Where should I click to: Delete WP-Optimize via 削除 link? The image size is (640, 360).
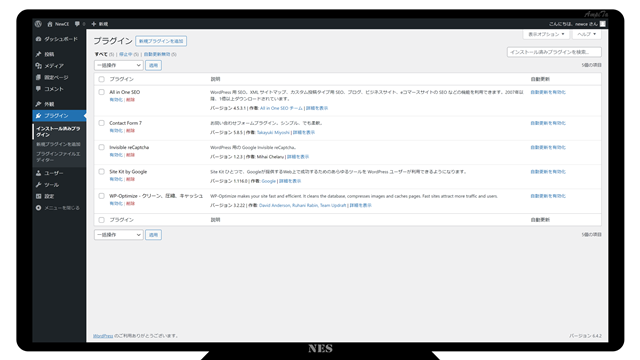pos(130,203)
